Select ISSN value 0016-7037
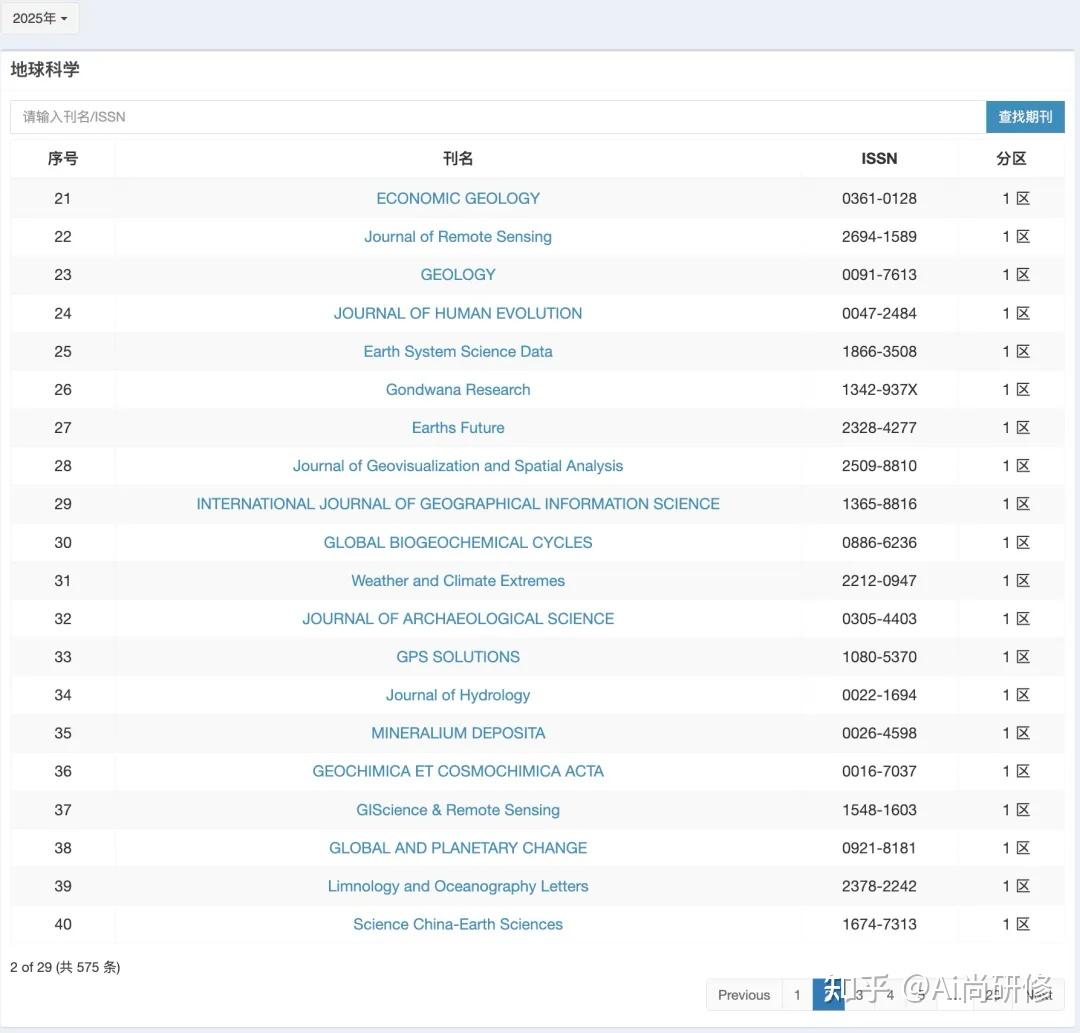This screenshot has width=1080, height=1033. pyautogui.click(x=880, y=771)
